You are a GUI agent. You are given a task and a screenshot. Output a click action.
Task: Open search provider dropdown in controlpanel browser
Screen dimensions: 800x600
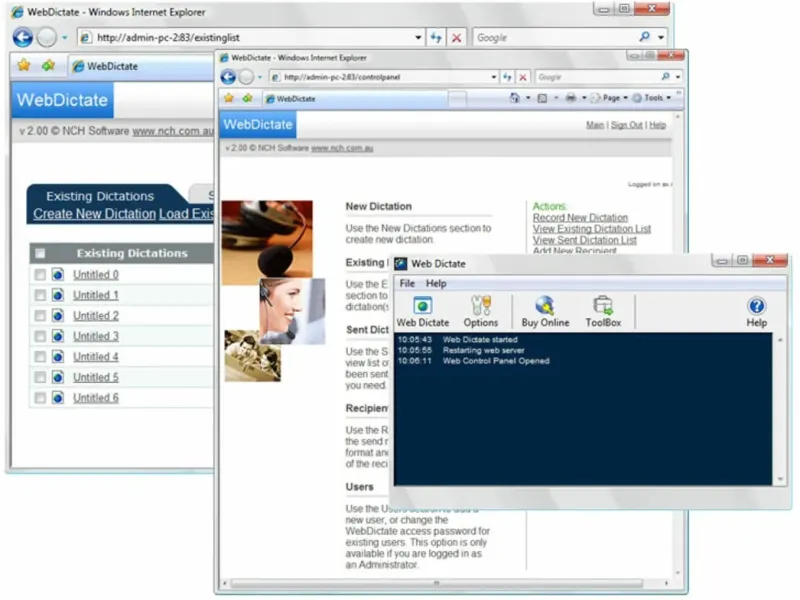pyautogui.click(x=678, y=77)
